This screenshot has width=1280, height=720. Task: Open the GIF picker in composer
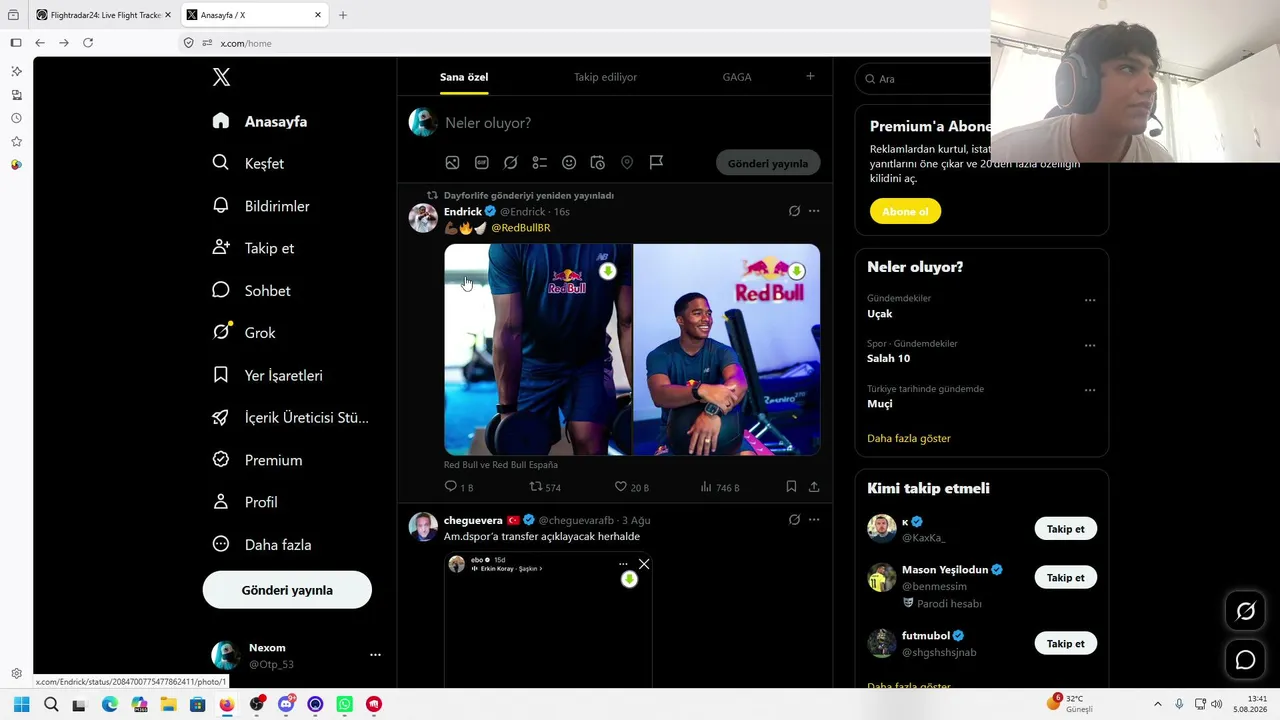[482, 163]
